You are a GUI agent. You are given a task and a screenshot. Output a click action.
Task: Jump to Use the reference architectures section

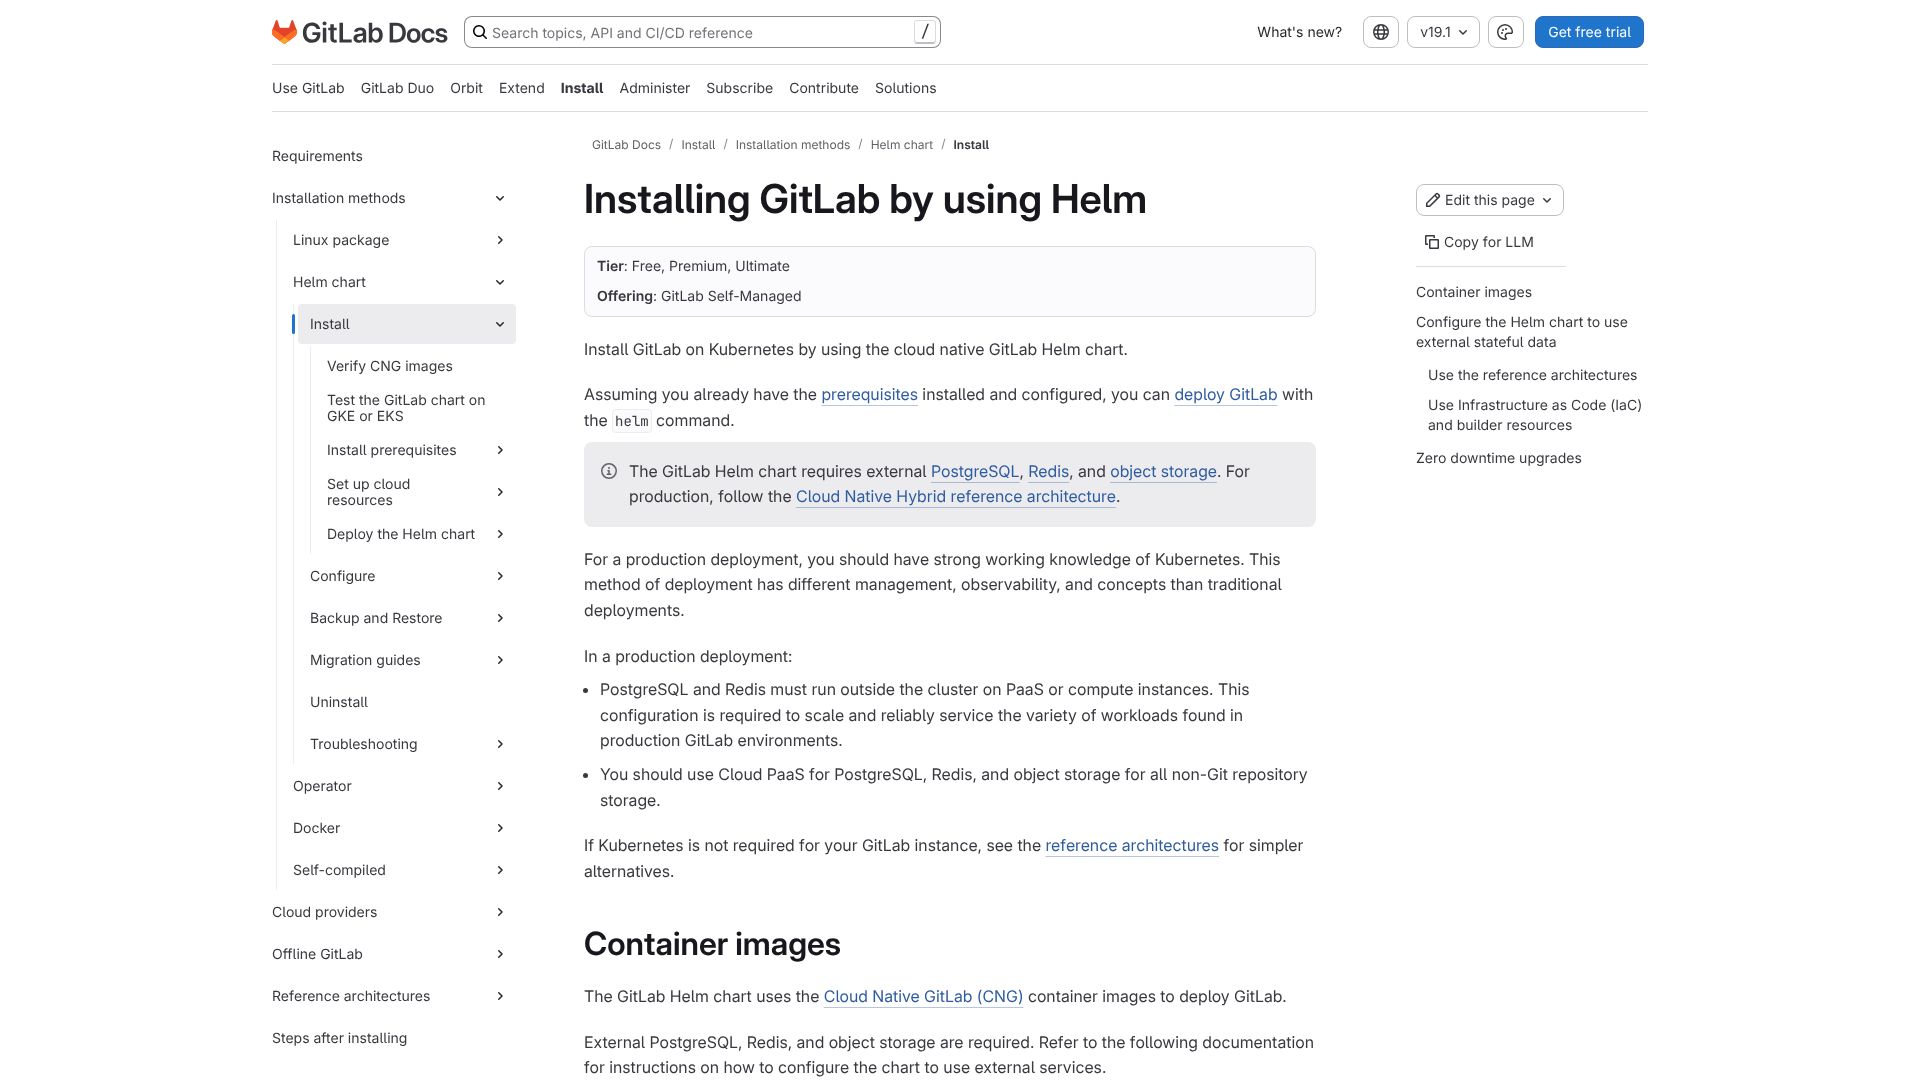(x=1532, y=375)
